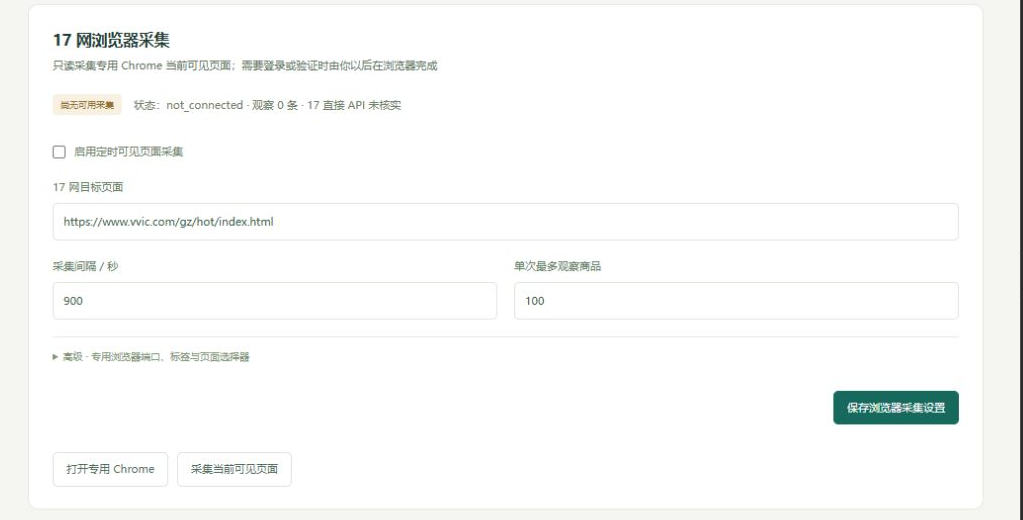Enable the 启用定时可见页面采集 checkbox
Viewport: 1023px width, 520px height.
tap(59, 152)
